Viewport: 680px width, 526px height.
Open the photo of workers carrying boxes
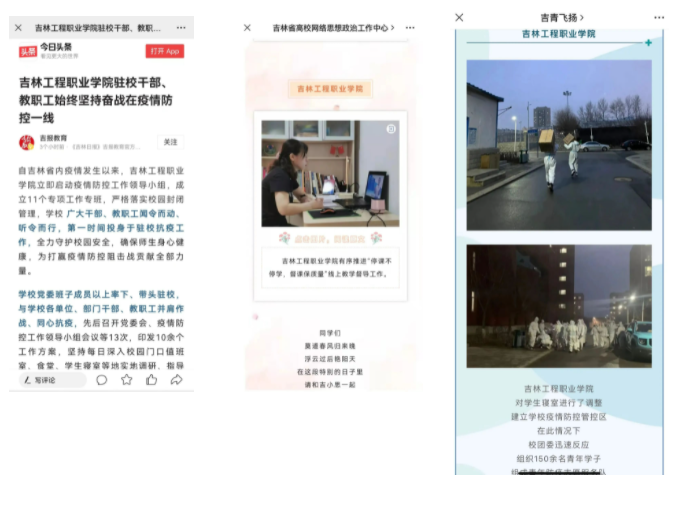tap(559, 145)
